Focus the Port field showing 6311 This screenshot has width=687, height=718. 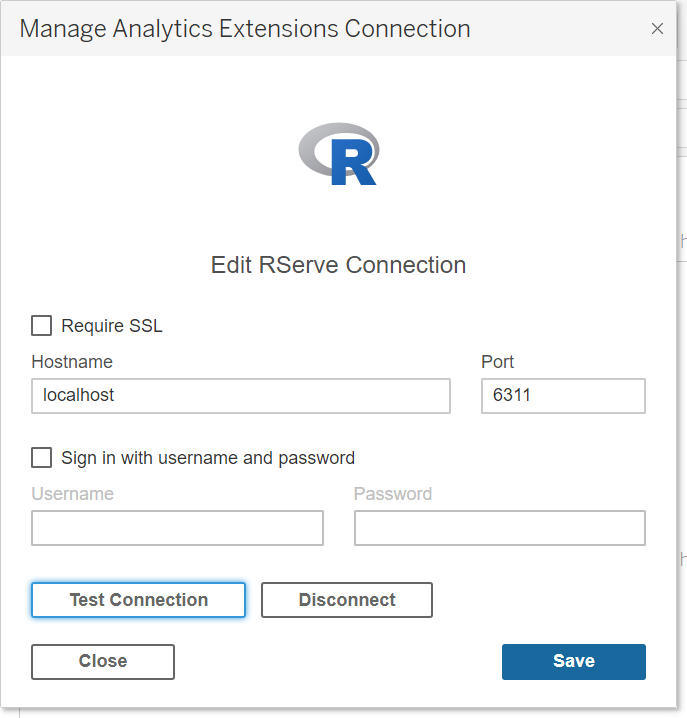[563, 396]
